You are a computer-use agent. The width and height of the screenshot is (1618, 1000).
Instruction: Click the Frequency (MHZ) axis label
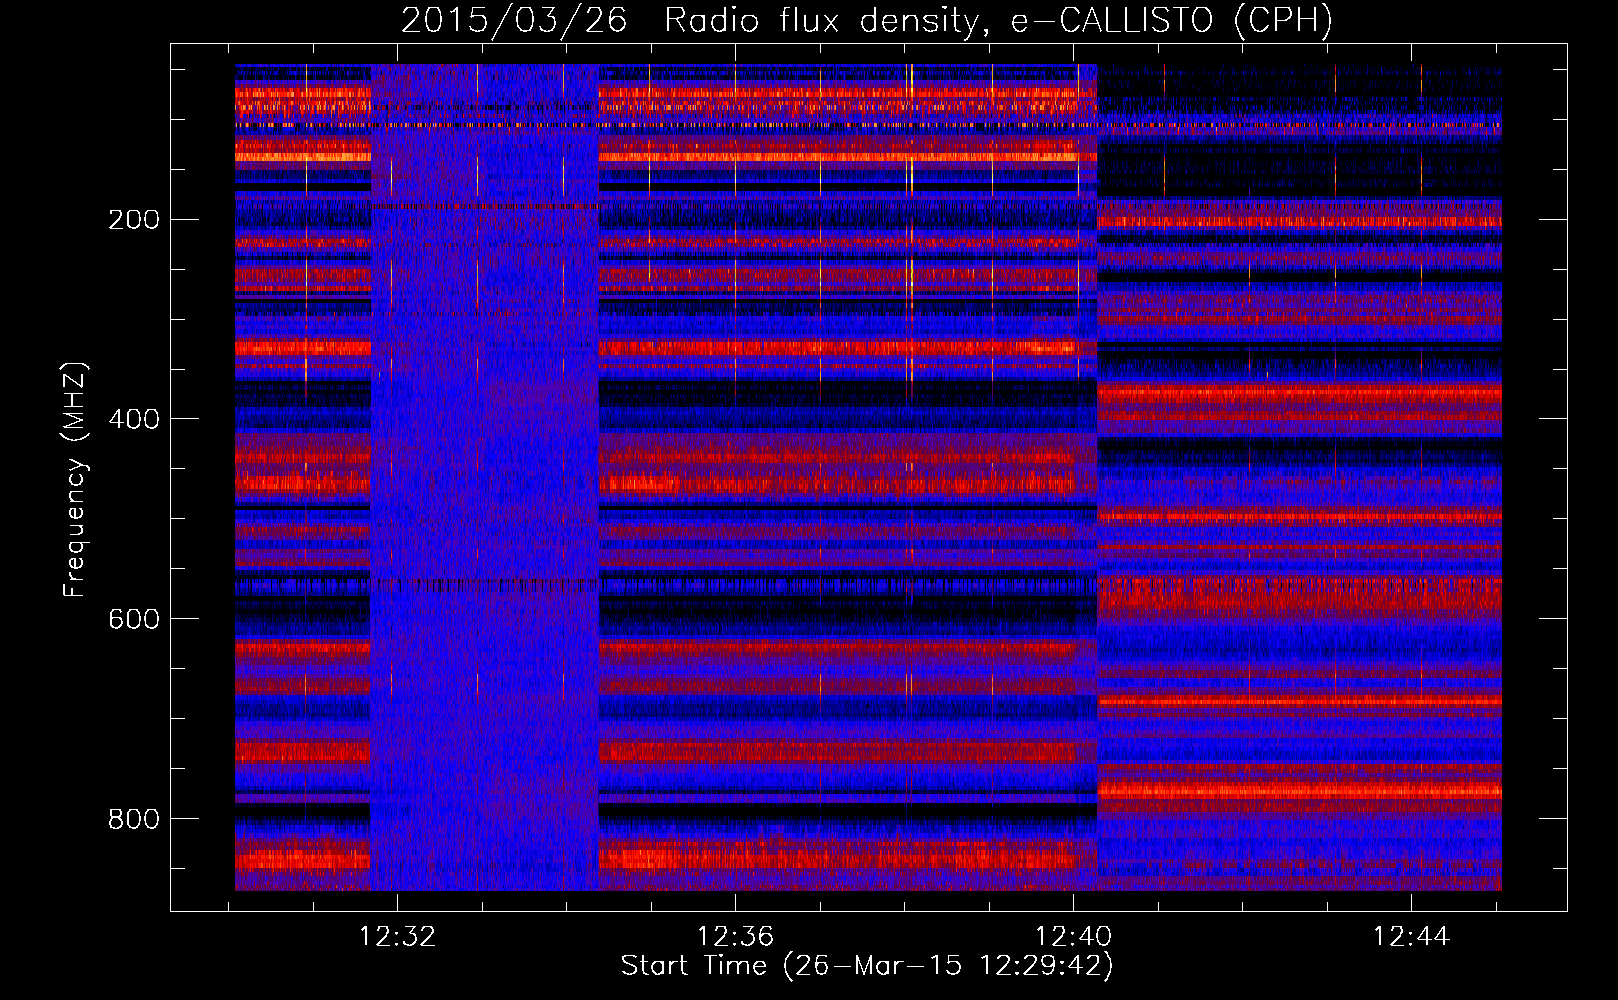75,479
